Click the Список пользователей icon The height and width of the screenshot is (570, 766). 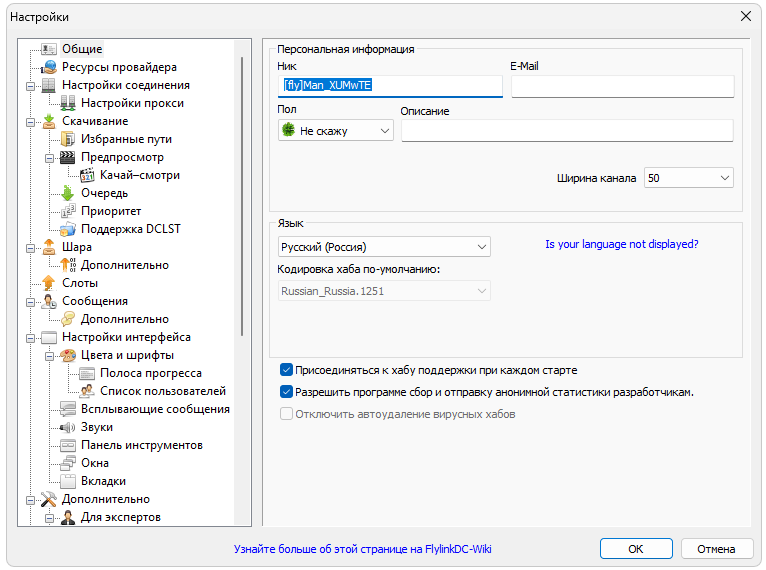coord(87,391)
